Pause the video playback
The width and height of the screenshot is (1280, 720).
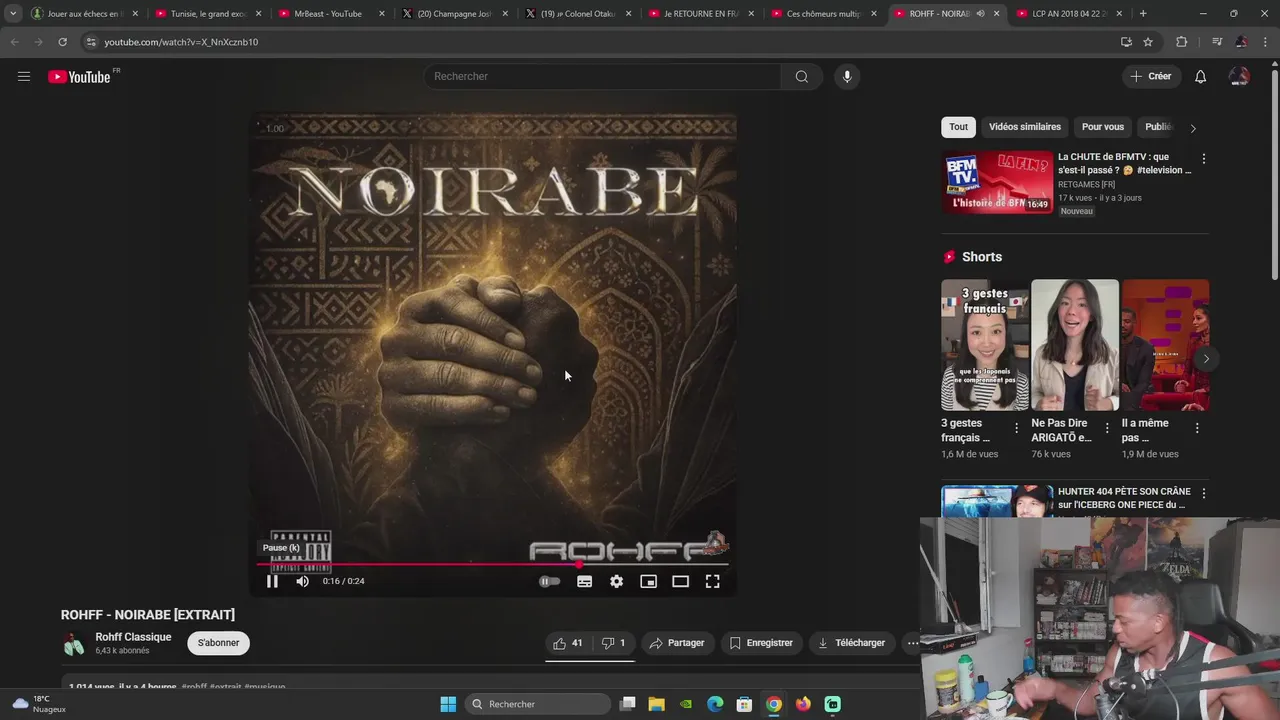pyautogui.click(x=272, y=581)
